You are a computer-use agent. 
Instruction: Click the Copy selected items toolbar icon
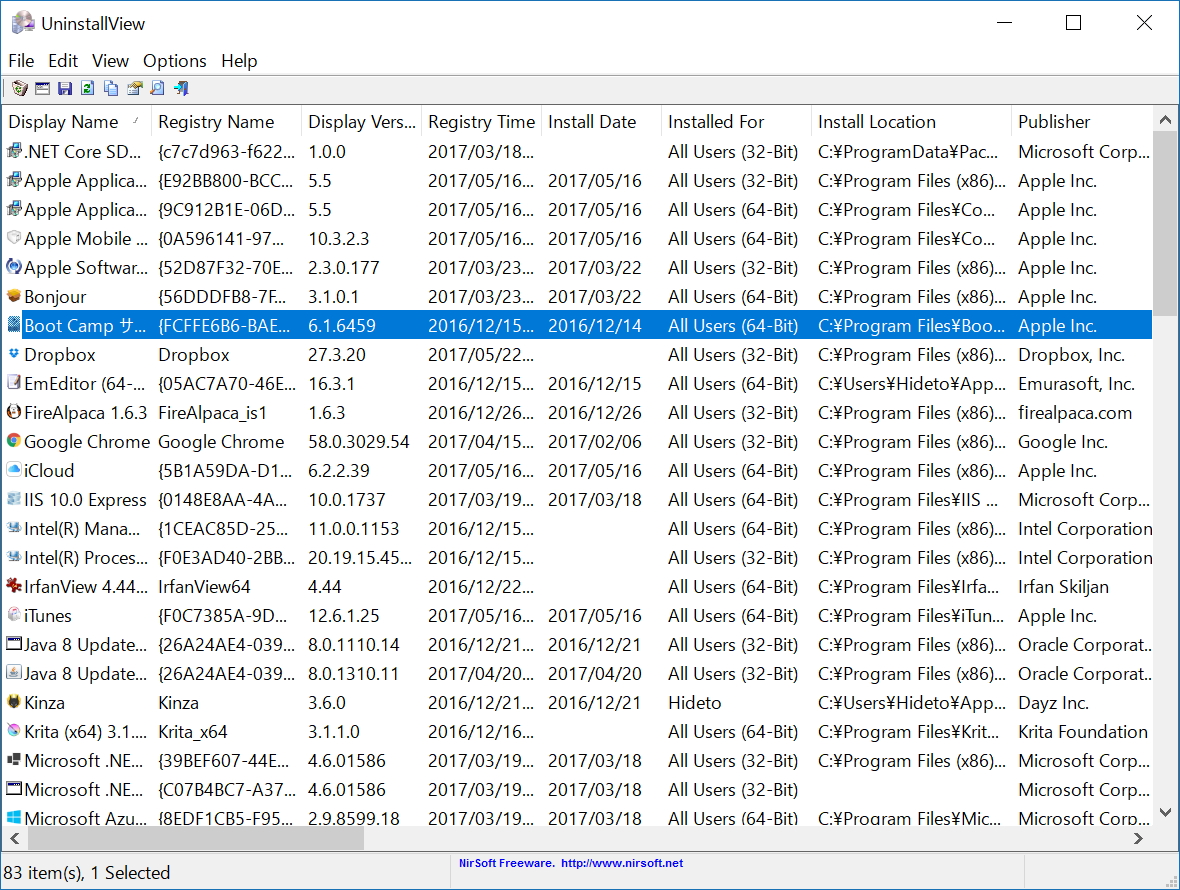[x=111, y=89]
